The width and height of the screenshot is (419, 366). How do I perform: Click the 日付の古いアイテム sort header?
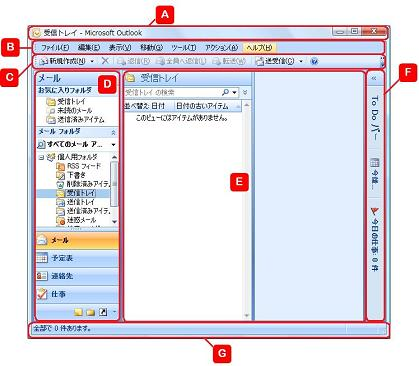207,106
